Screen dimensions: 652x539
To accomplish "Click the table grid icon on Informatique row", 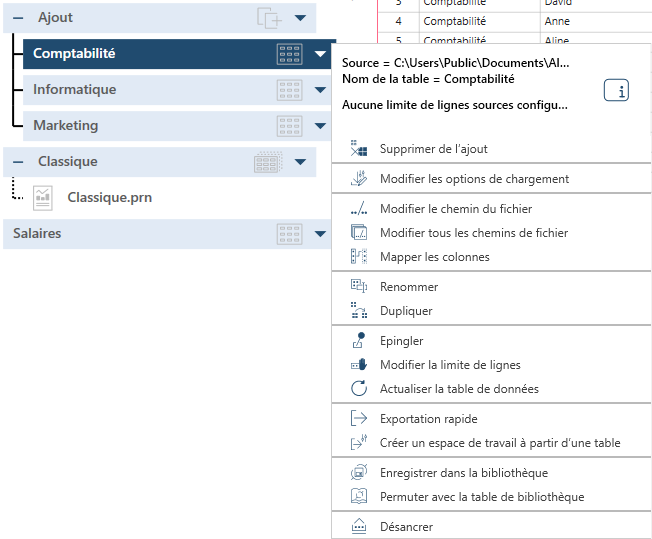I will pos(289,90).
